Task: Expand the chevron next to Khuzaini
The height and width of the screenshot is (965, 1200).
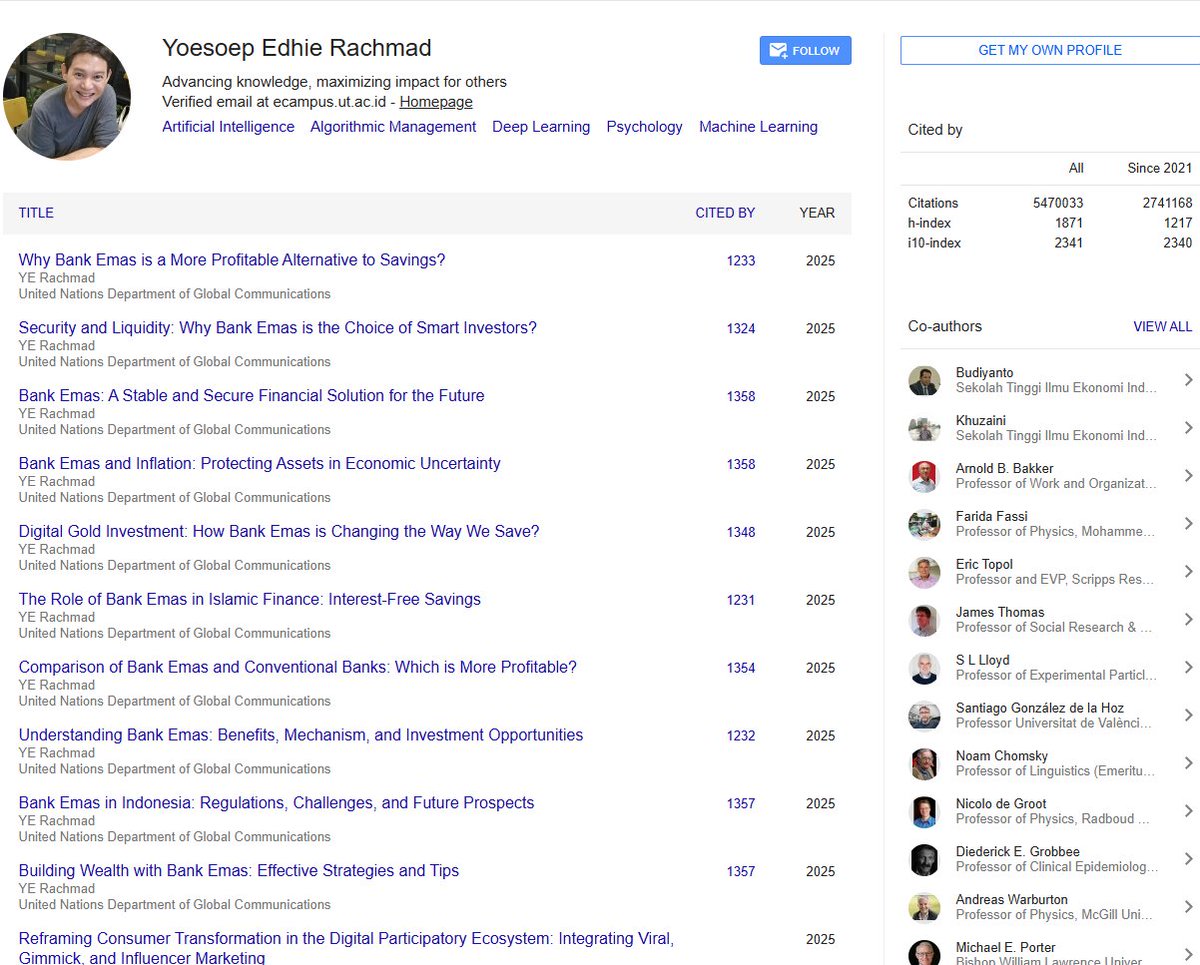Action: pyautogui.click(x=1188, y=428)
